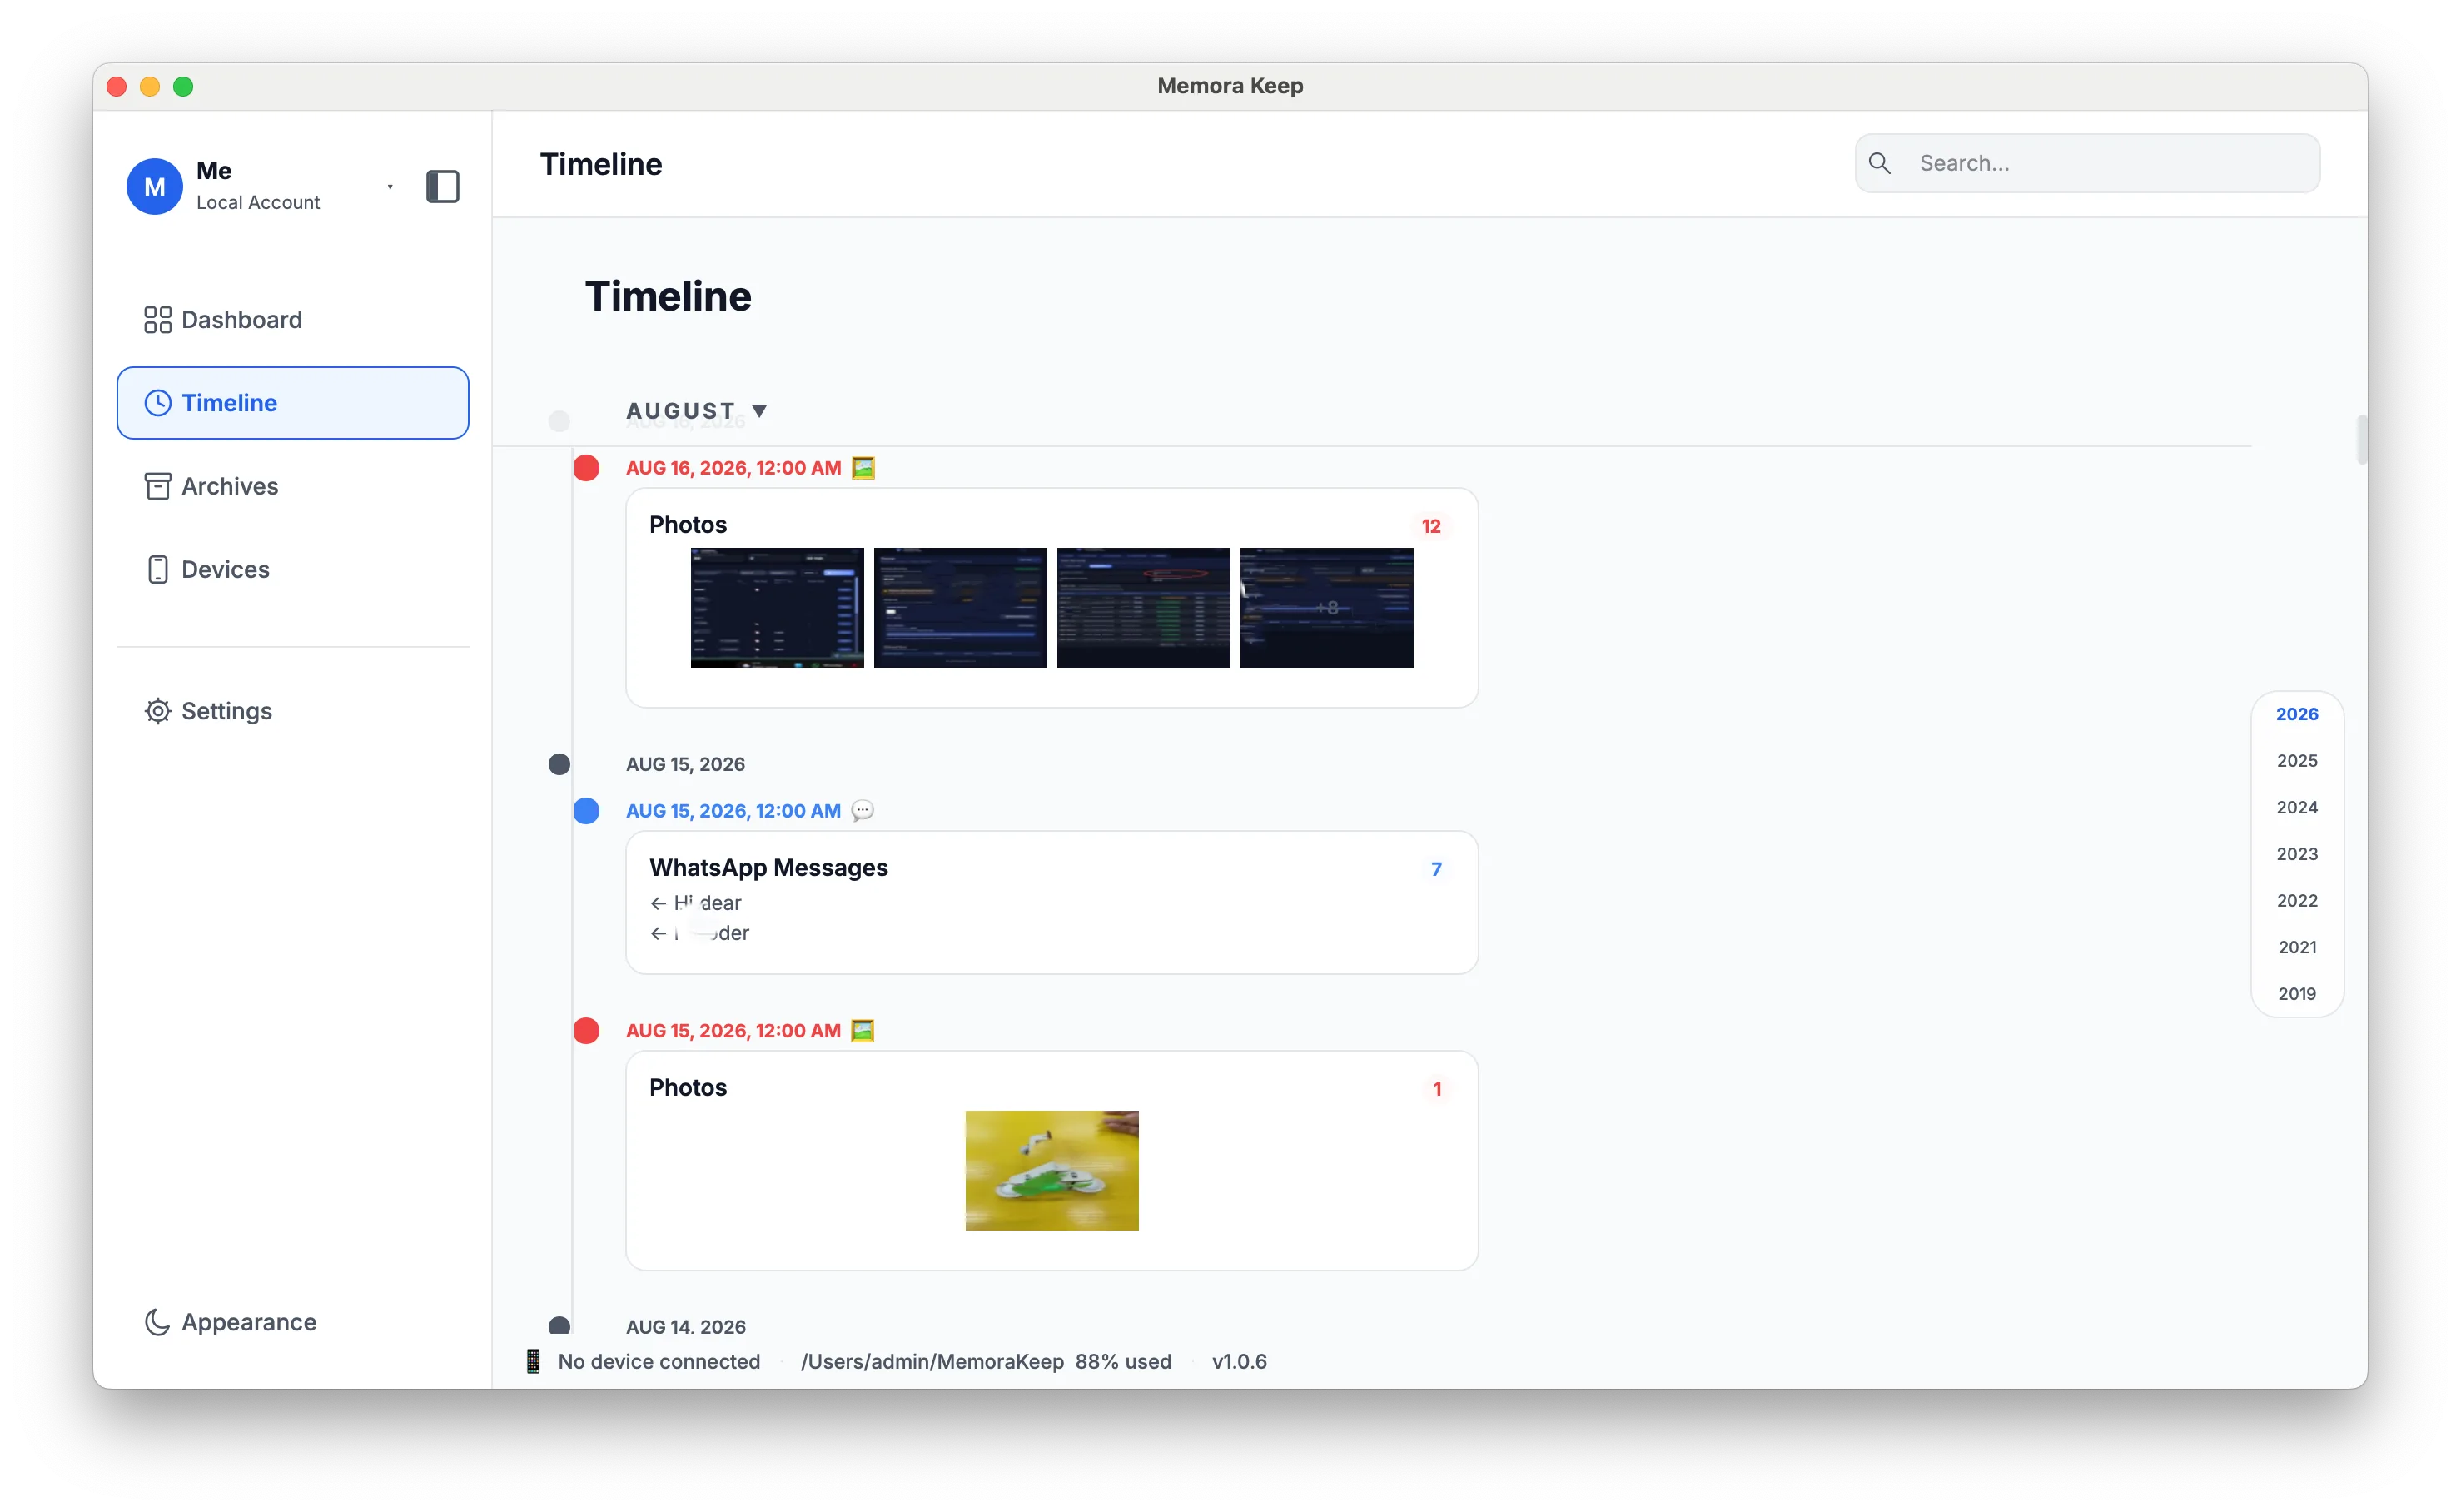The image size is (2461, 1512).
Task: Click the Appearance moon icon
Action: (157, 1322)
